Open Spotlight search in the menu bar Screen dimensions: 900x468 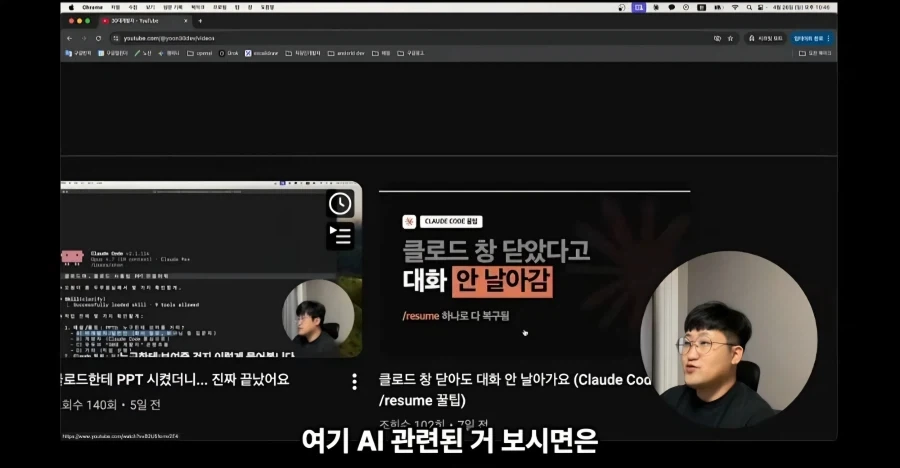click(x=749, y=7)
